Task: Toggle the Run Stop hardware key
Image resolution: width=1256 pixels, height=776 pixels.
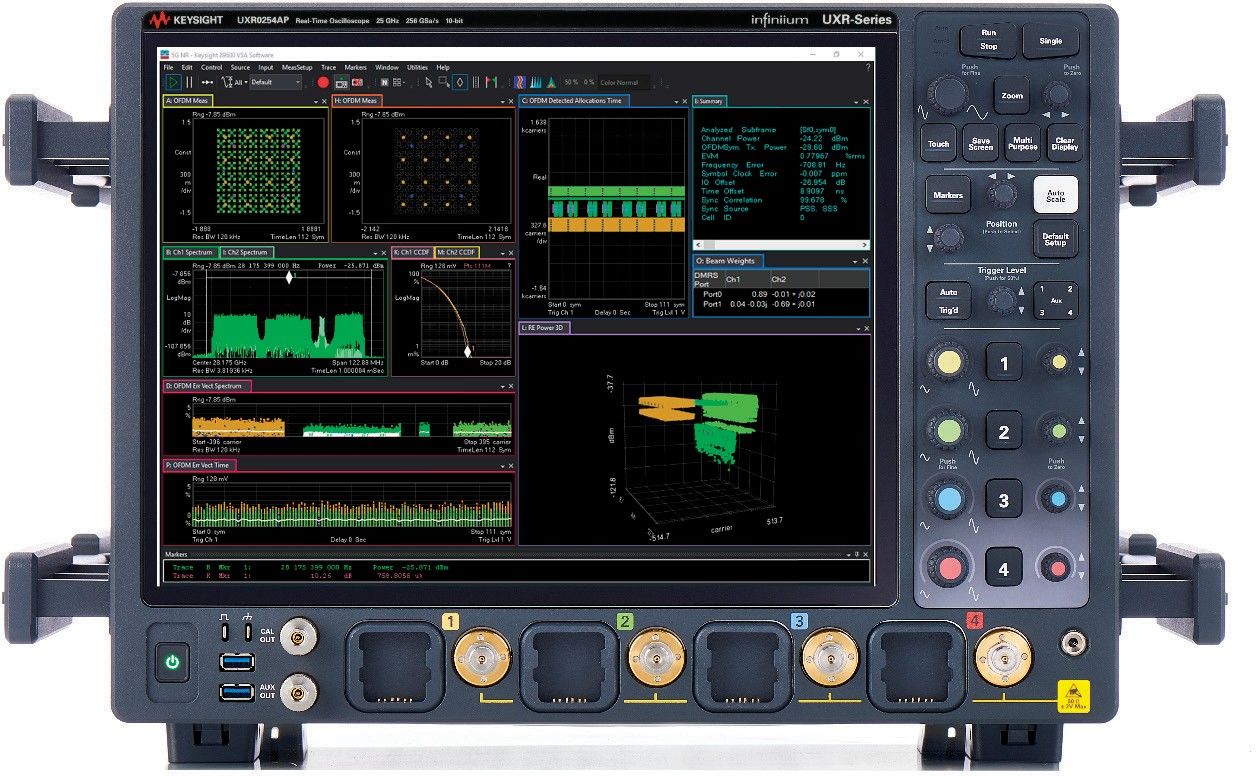Action: 988,40
